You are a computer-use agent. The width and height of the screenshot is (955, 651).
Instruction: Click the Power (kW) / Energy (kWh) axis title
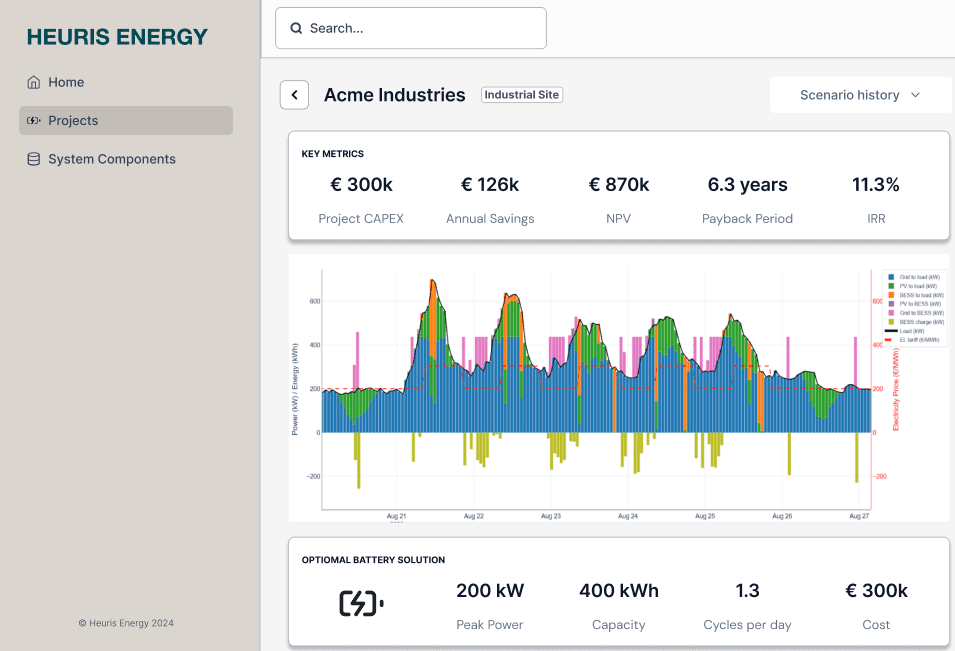295,390
